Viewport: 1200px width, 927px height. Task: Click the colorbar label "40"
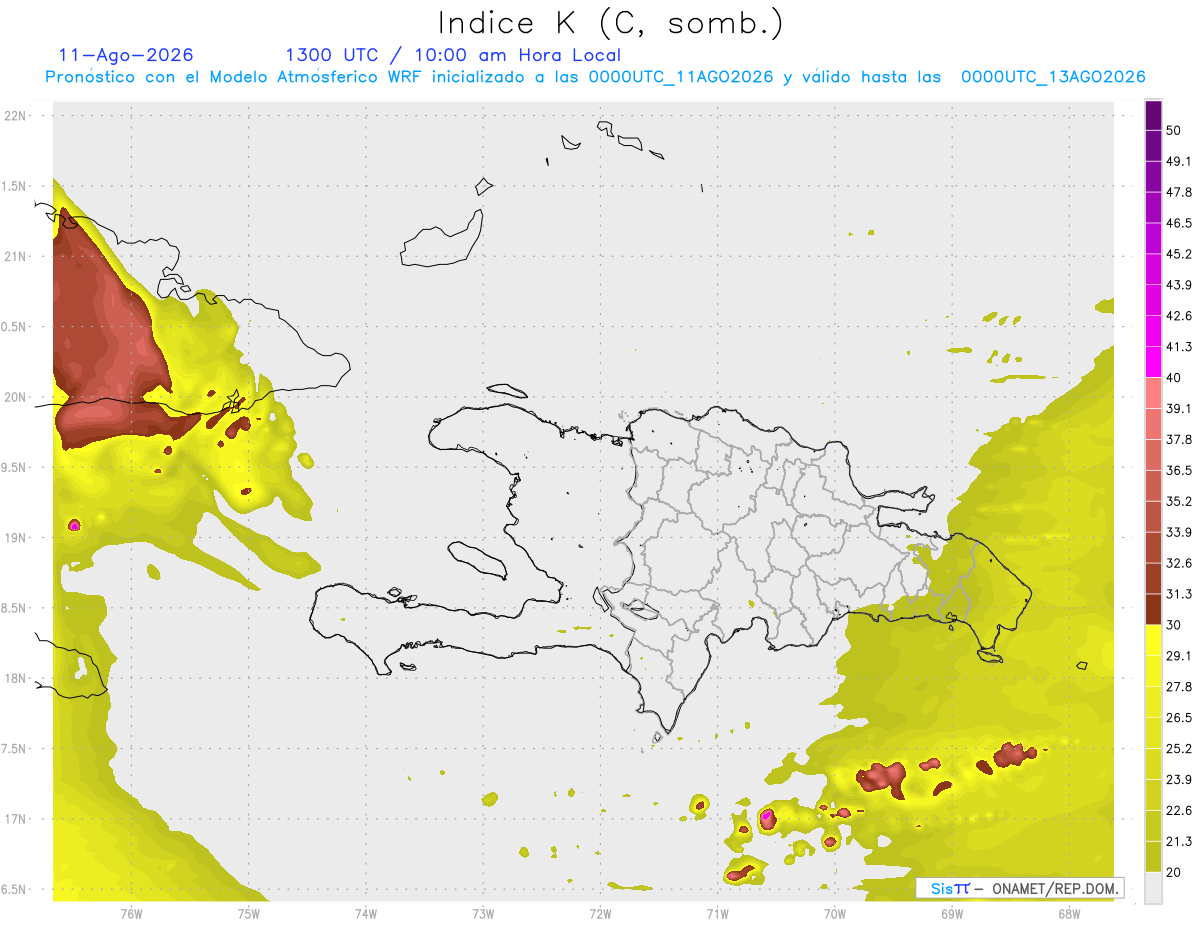(x=1175, y=378)
